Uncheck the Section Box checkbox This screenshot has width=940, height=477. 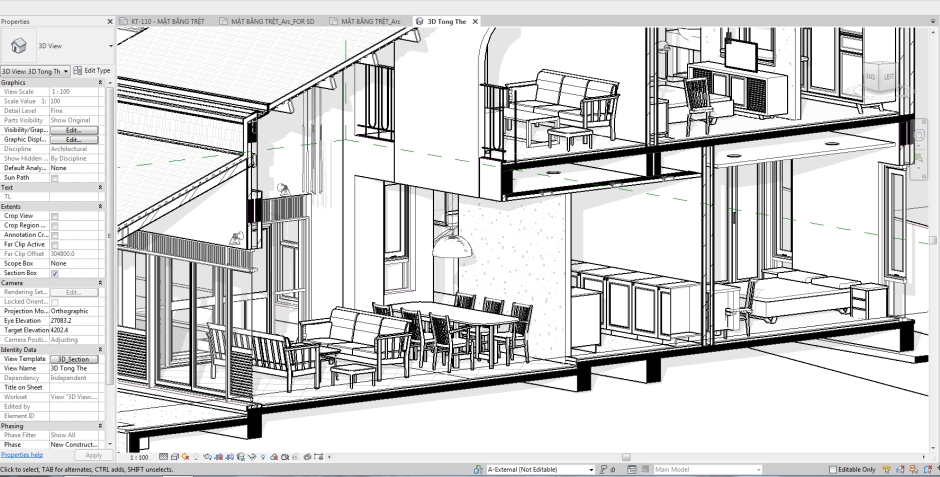point(55,273)
